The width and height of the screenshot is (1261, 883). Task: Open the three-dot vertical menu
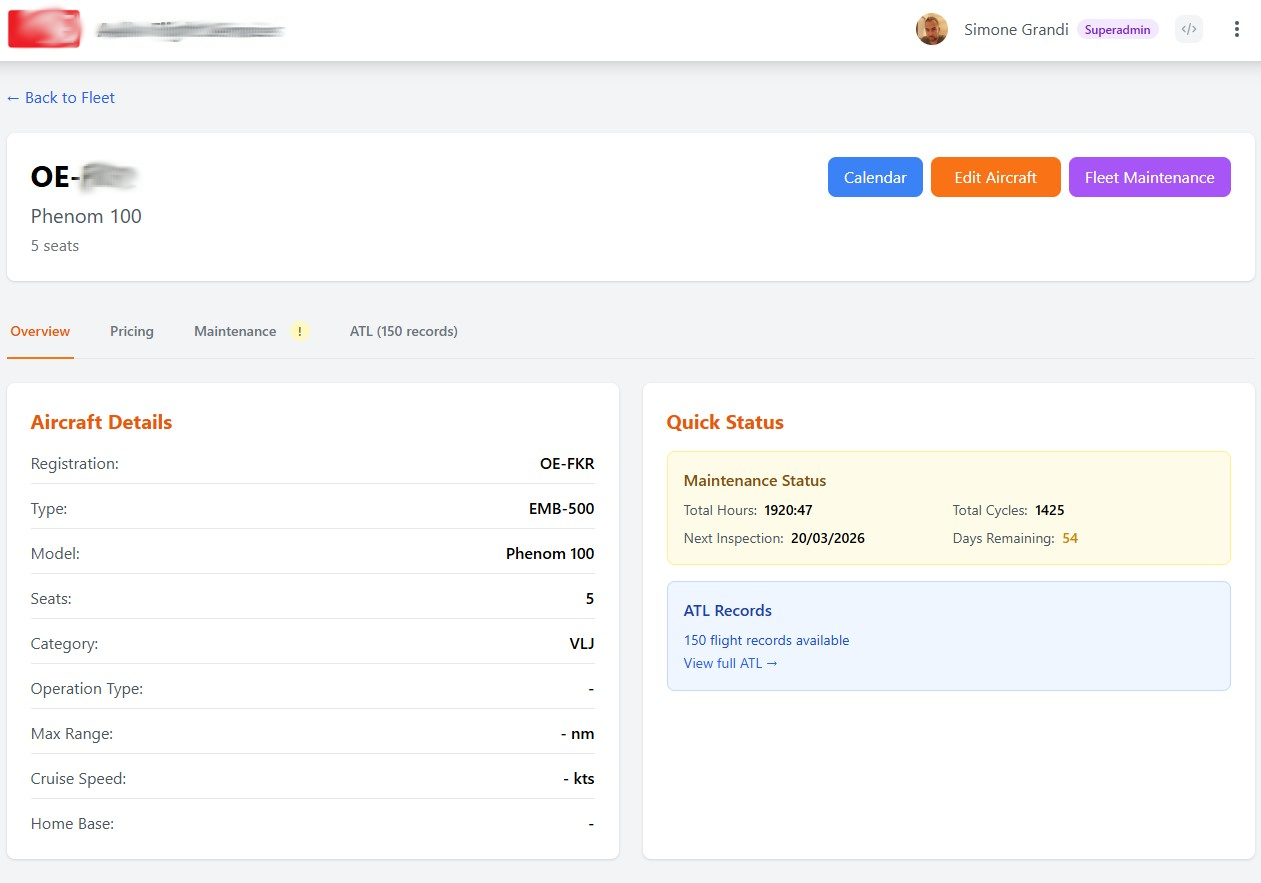pos(1236,29)
